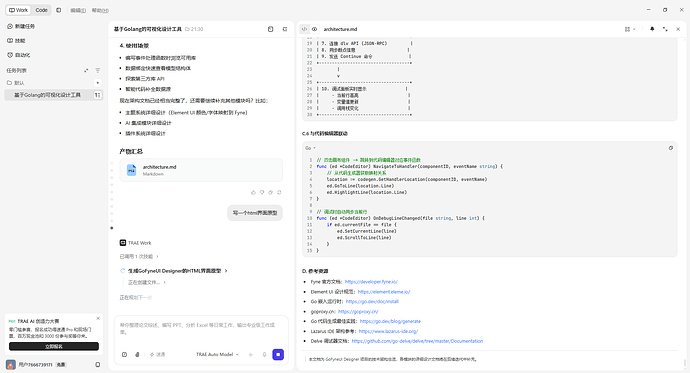Click the black sign-up button in the promo card
Image resolution: width=690 pixels, height=373 pixels.
[54, 346]
